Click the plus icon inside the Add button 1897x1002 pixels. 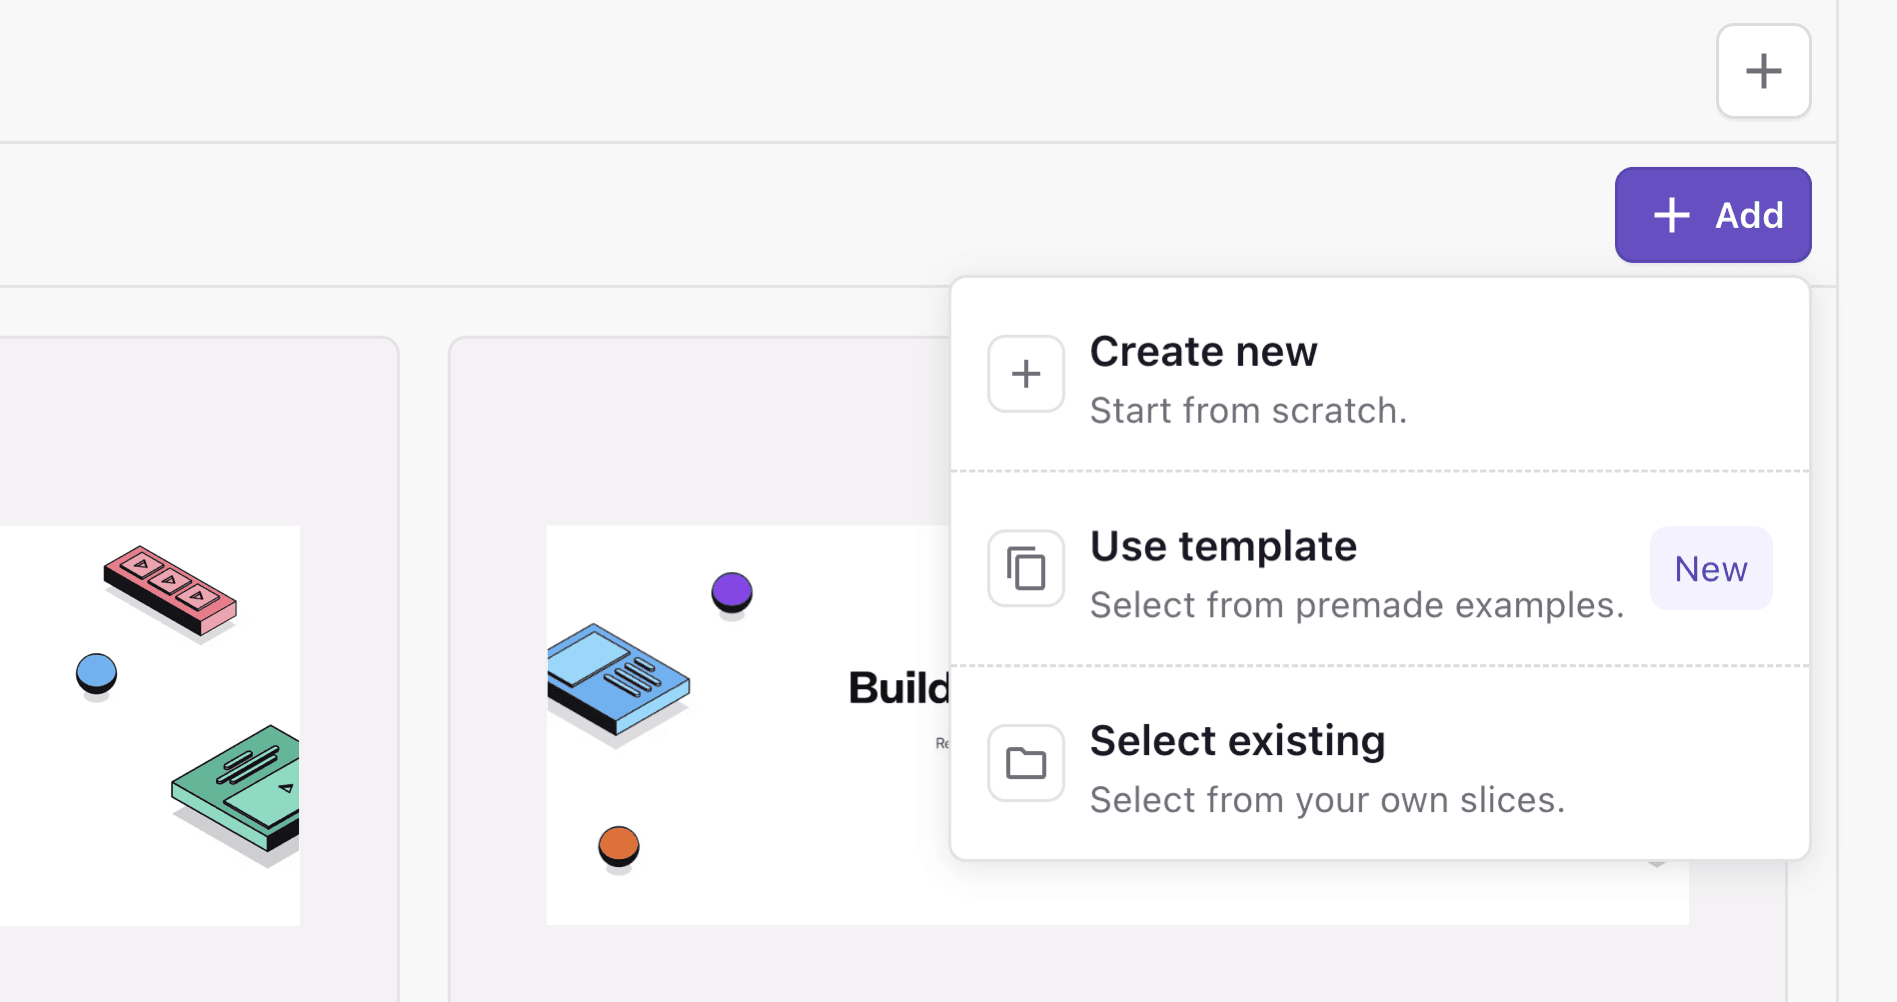coord(1671,215)
